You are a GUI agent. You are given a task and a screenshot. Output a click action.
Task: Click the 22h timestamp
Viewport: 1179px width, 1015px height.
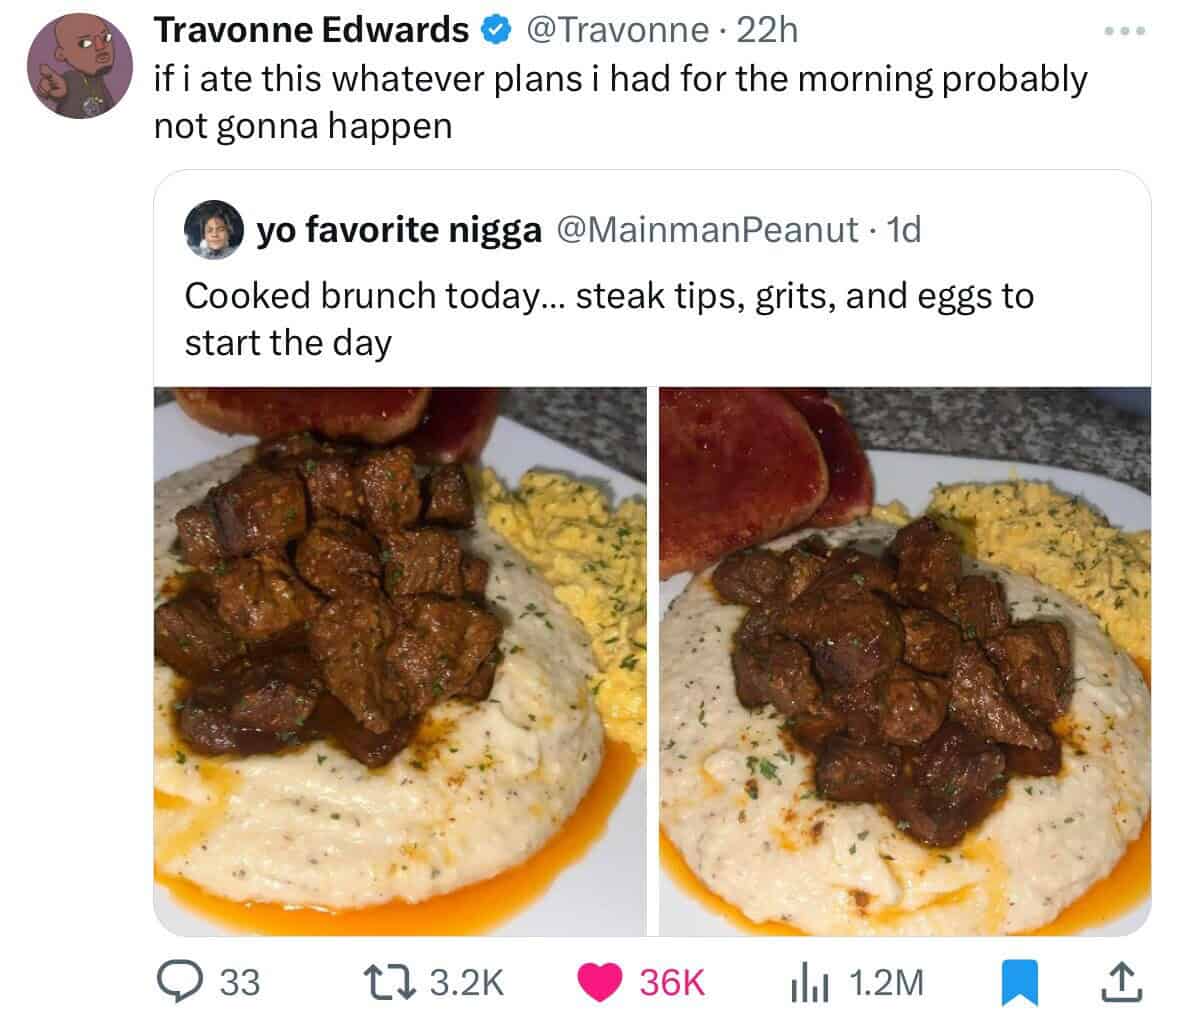[x=767, y=31]
